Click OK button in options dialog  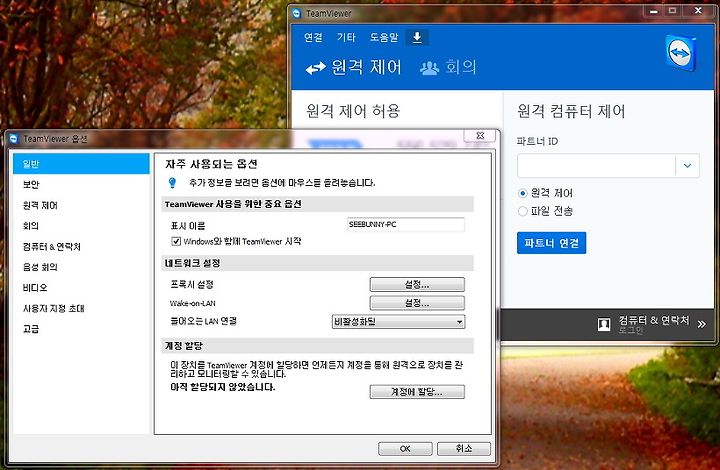click(x=405, y=448)
